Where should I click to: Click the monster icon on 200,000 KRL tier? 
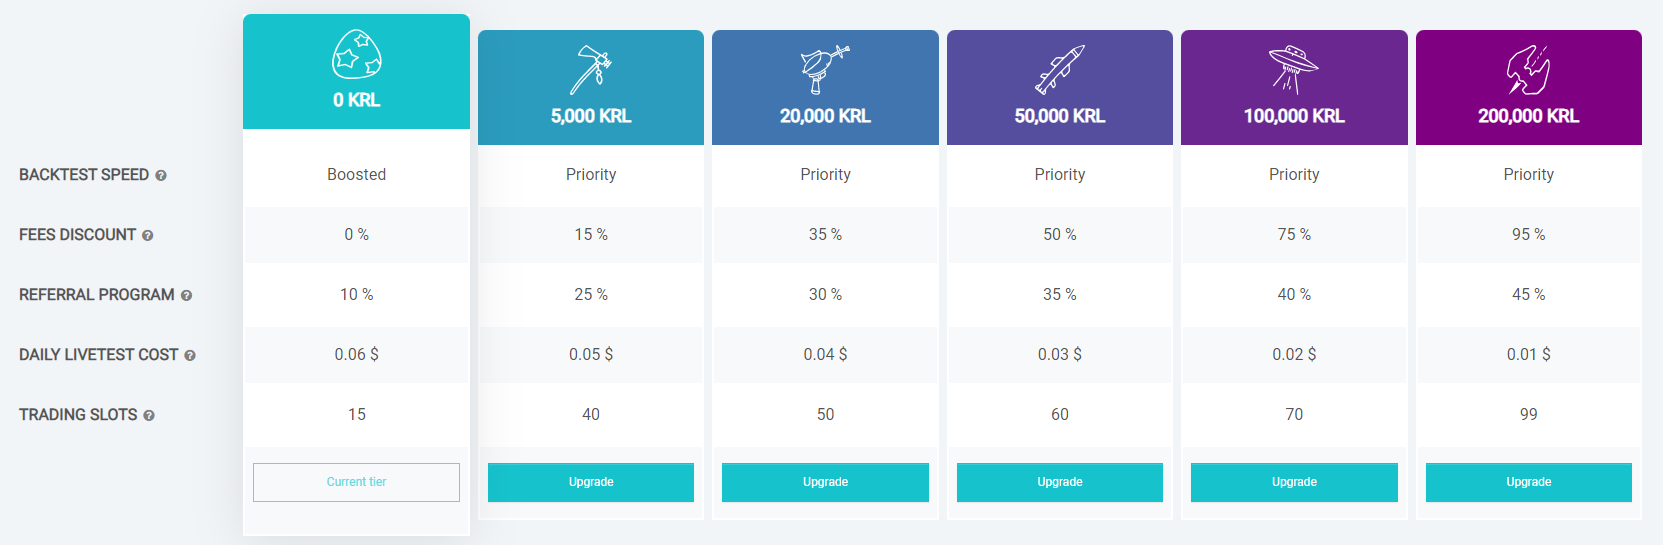(x=1529, y=70)
